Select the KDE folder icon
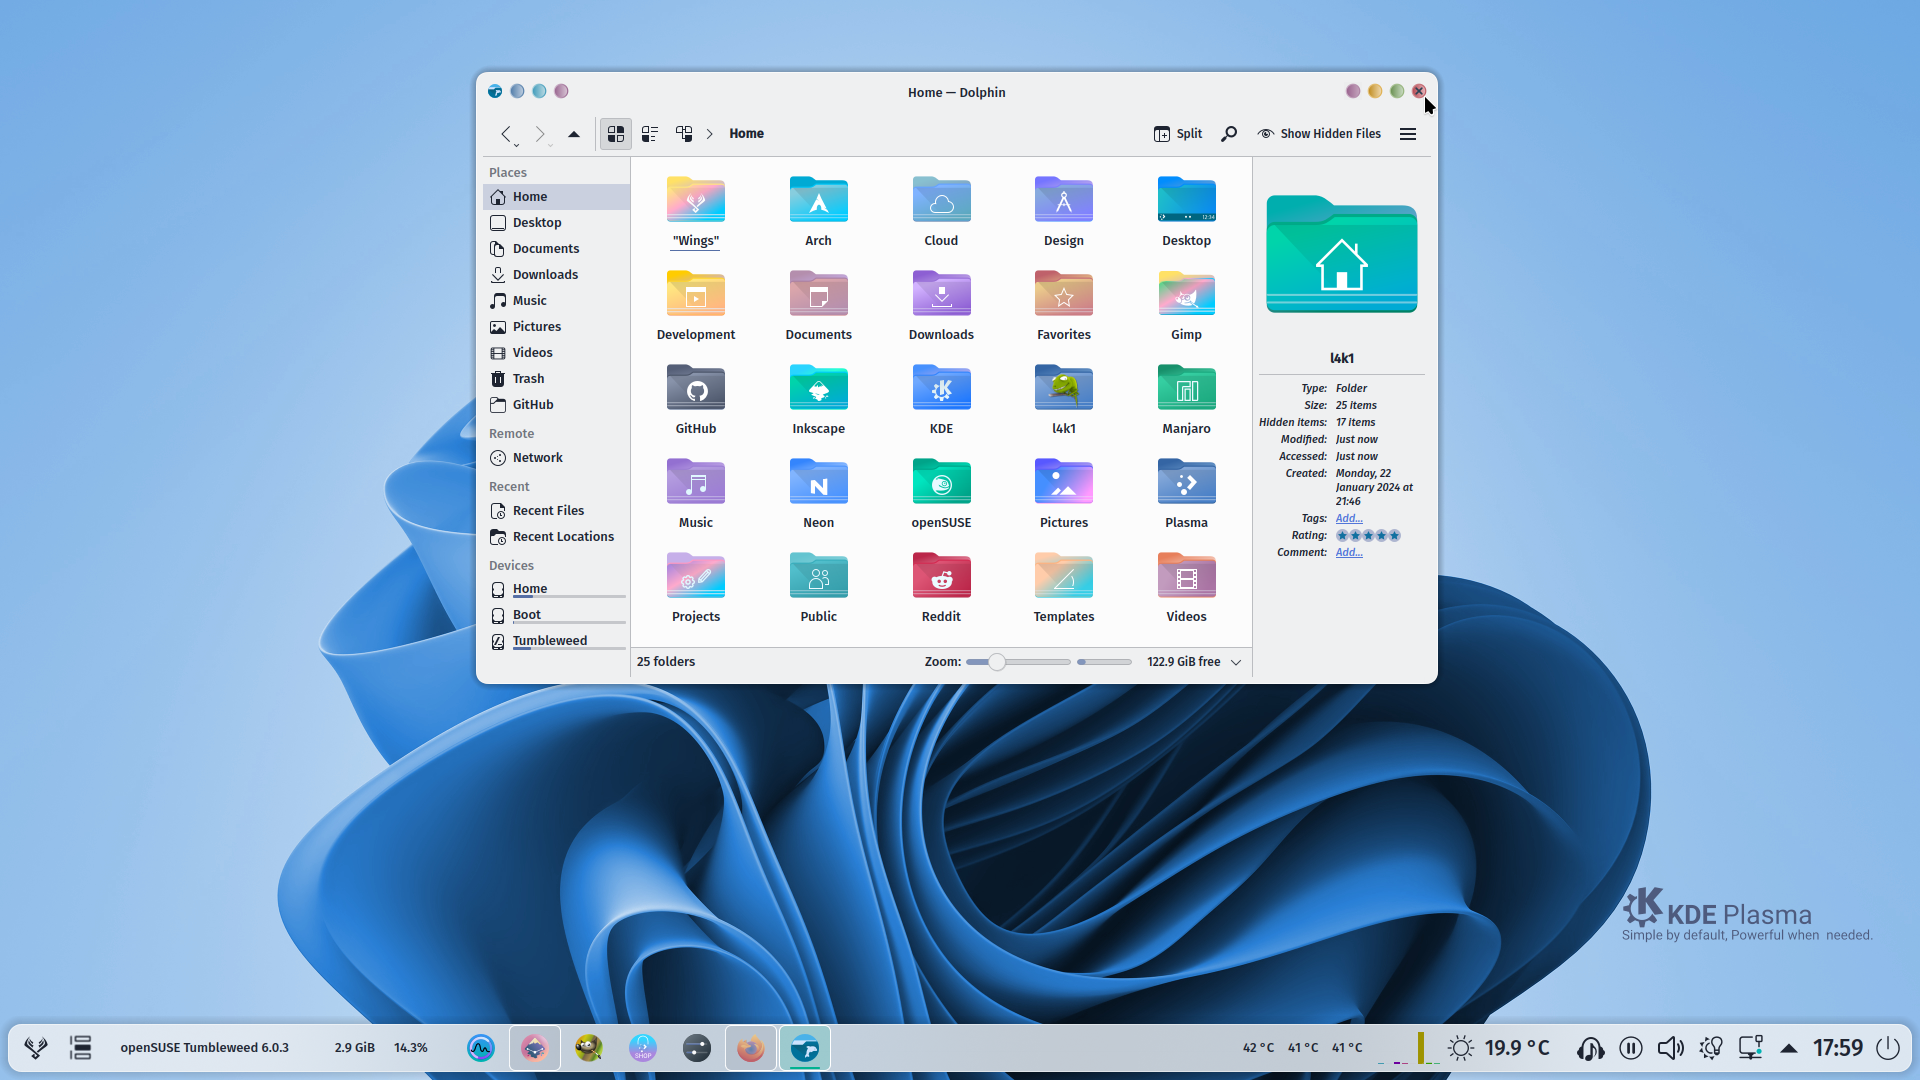This screenshot has height=1080, width=1920. pyautogui.click(x=941, y=388)
